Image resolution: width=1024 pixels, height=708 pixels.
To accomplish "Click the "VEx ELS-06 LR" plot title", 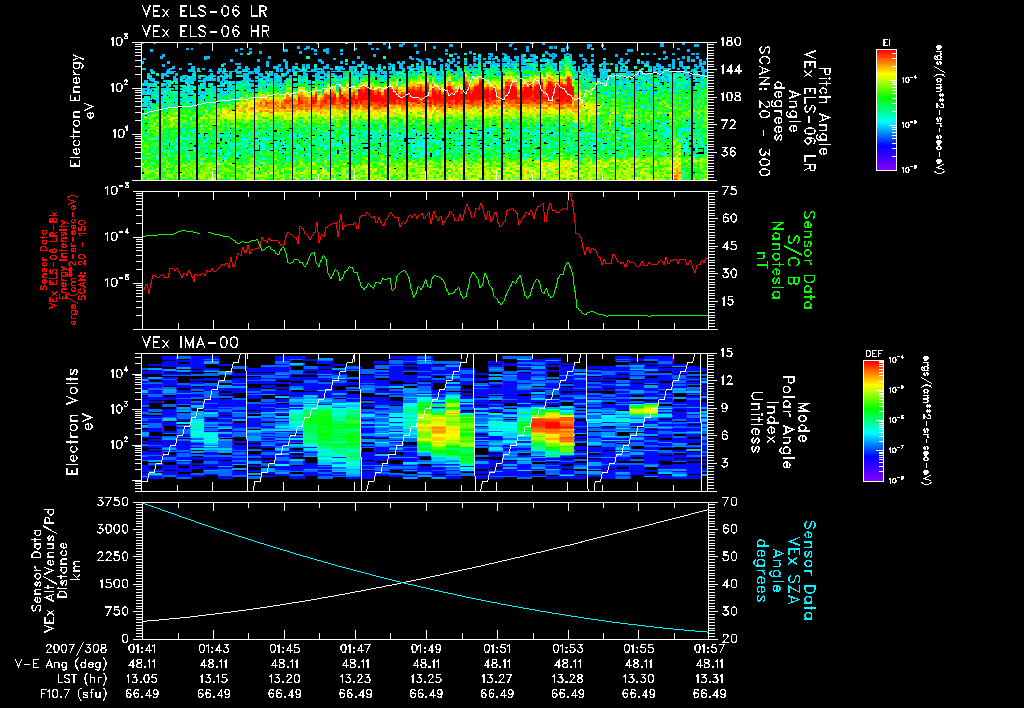I will coord(204,12).
